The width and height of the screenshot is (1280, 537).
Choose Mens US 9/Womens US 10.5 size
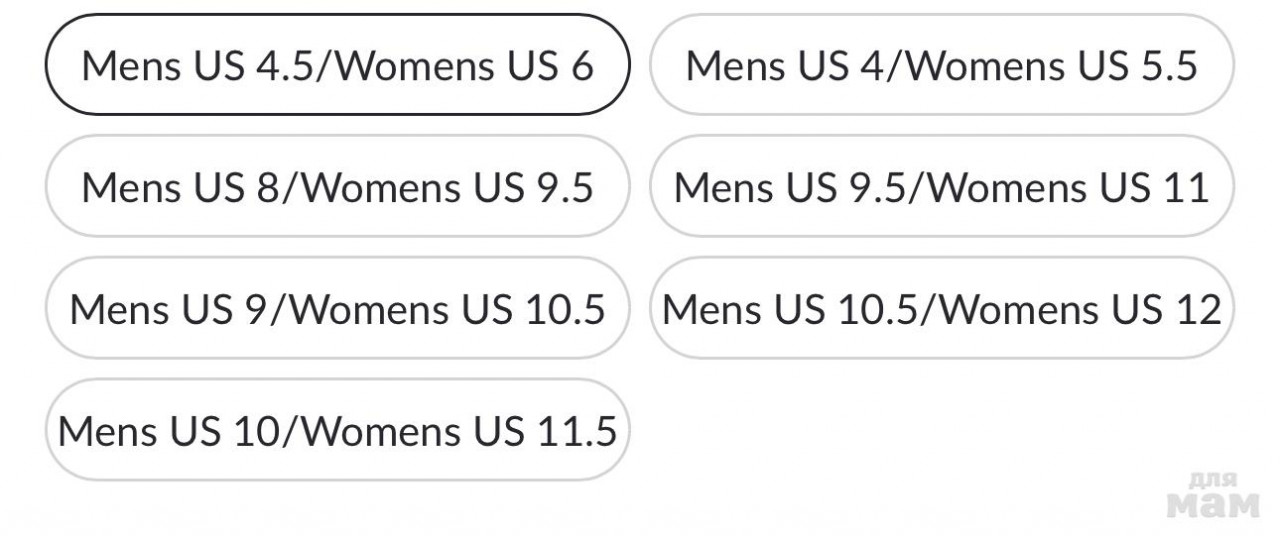click(338, 309)
